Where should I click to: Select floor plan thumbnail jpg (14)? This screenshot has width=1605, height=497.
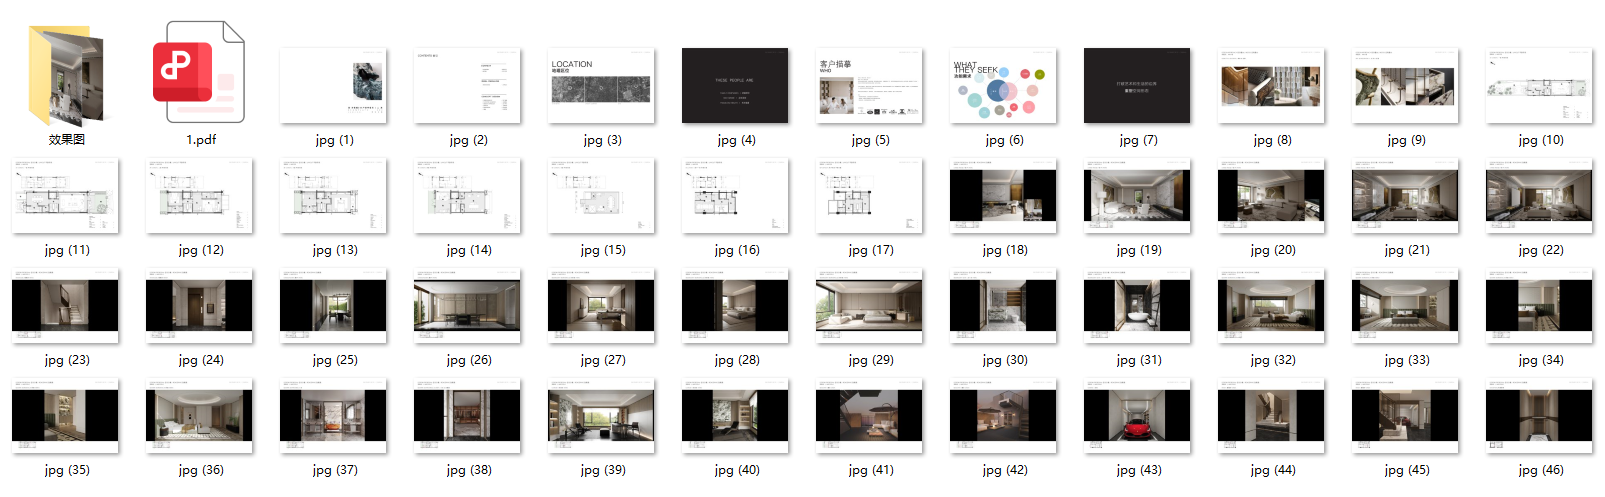(467, 196)
